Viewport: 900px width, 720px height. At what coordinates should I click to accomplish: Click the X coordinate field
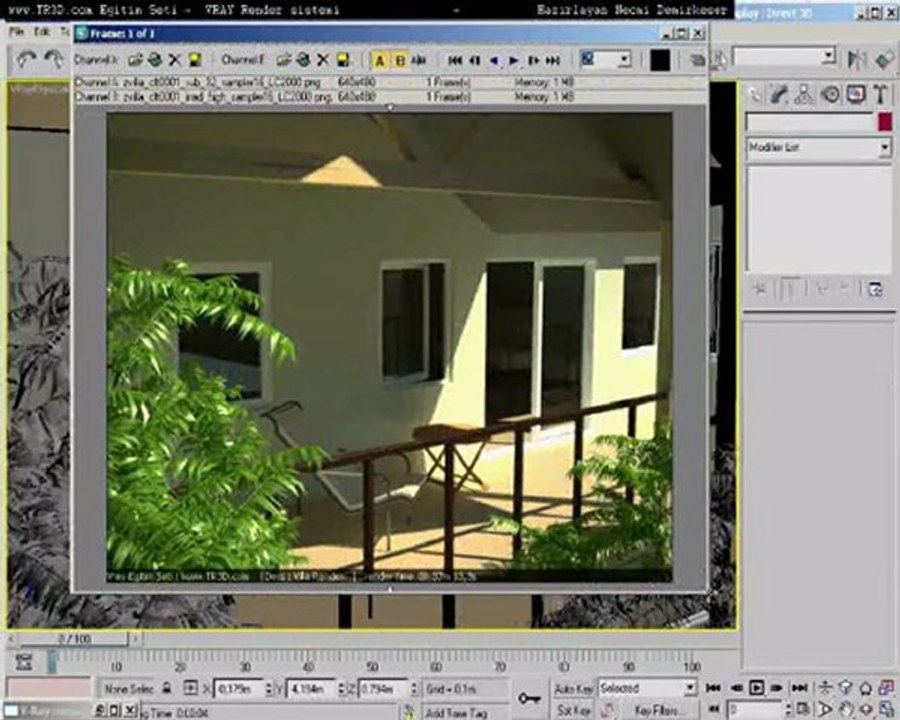point(239,688)
